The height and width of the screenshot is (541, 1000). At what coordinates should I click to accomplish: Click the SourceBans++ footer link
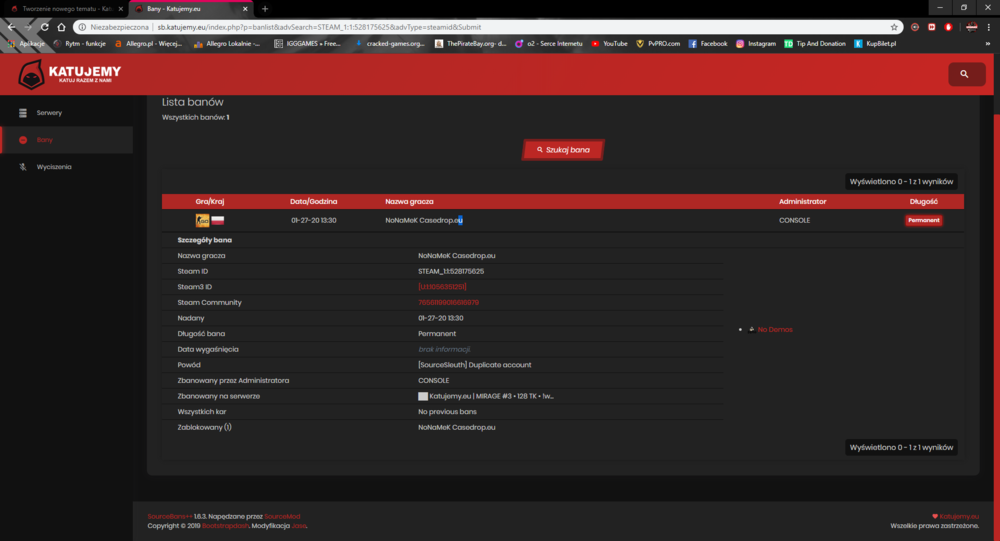(170, 517)
